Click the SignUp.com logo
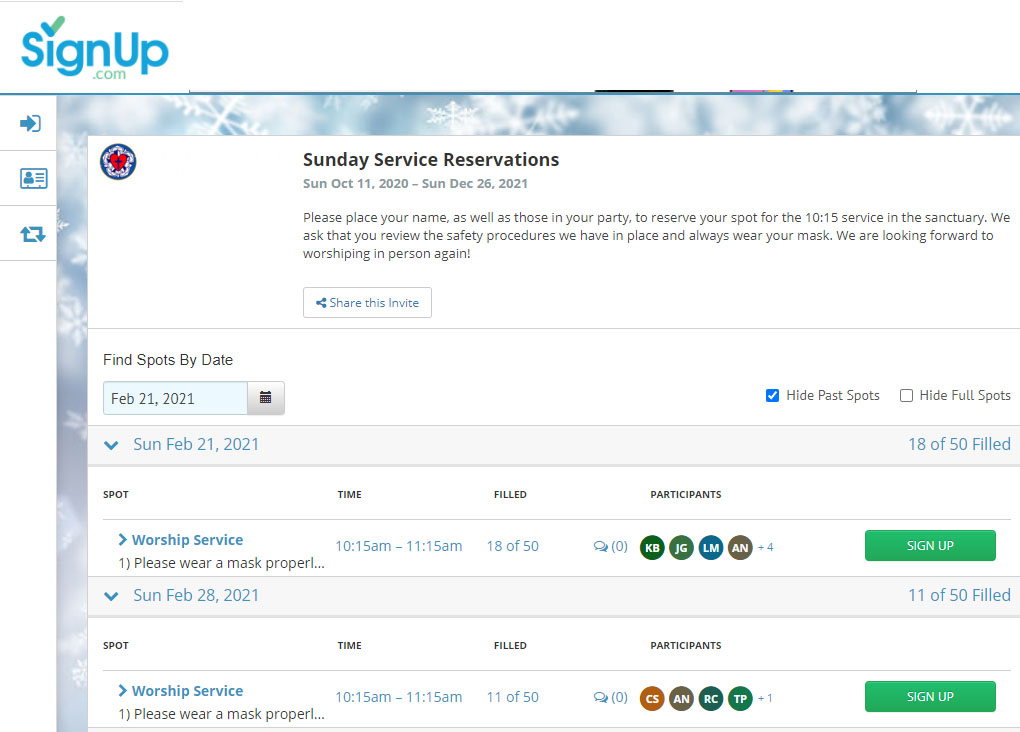This screenshot has width=1020, height=732. (94, 49)
